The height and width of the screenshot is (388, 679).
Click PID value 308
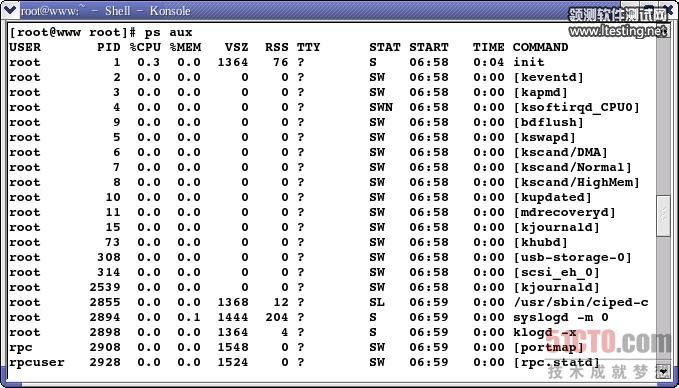click(109, 258)
